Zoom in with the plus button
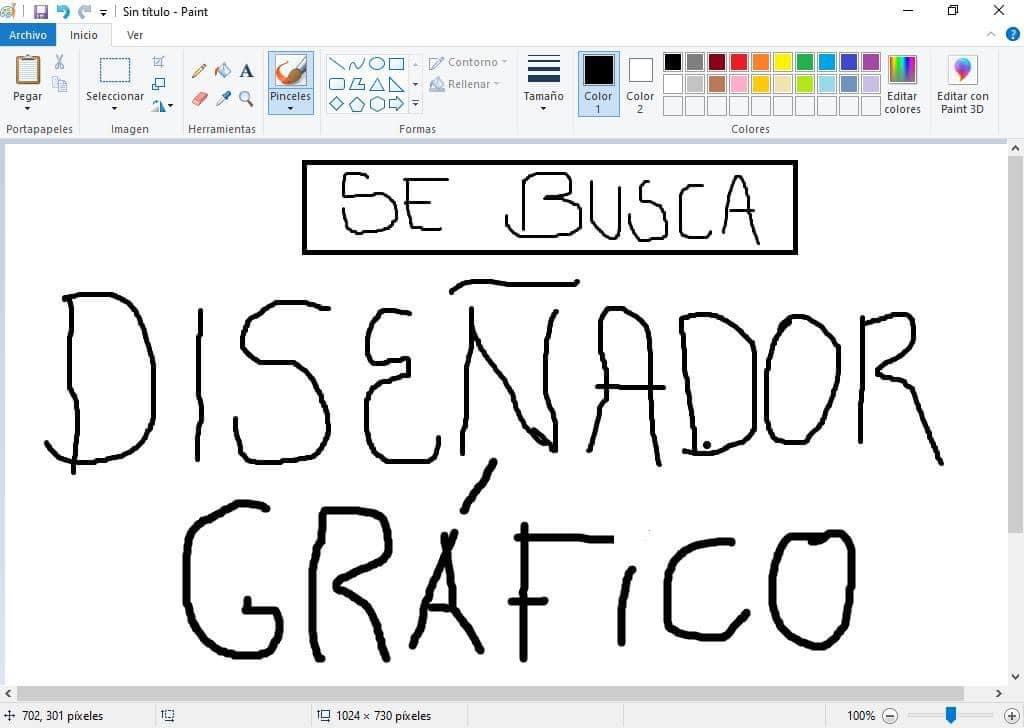This screenshot has height=728, width=1024. (1012, 716)
